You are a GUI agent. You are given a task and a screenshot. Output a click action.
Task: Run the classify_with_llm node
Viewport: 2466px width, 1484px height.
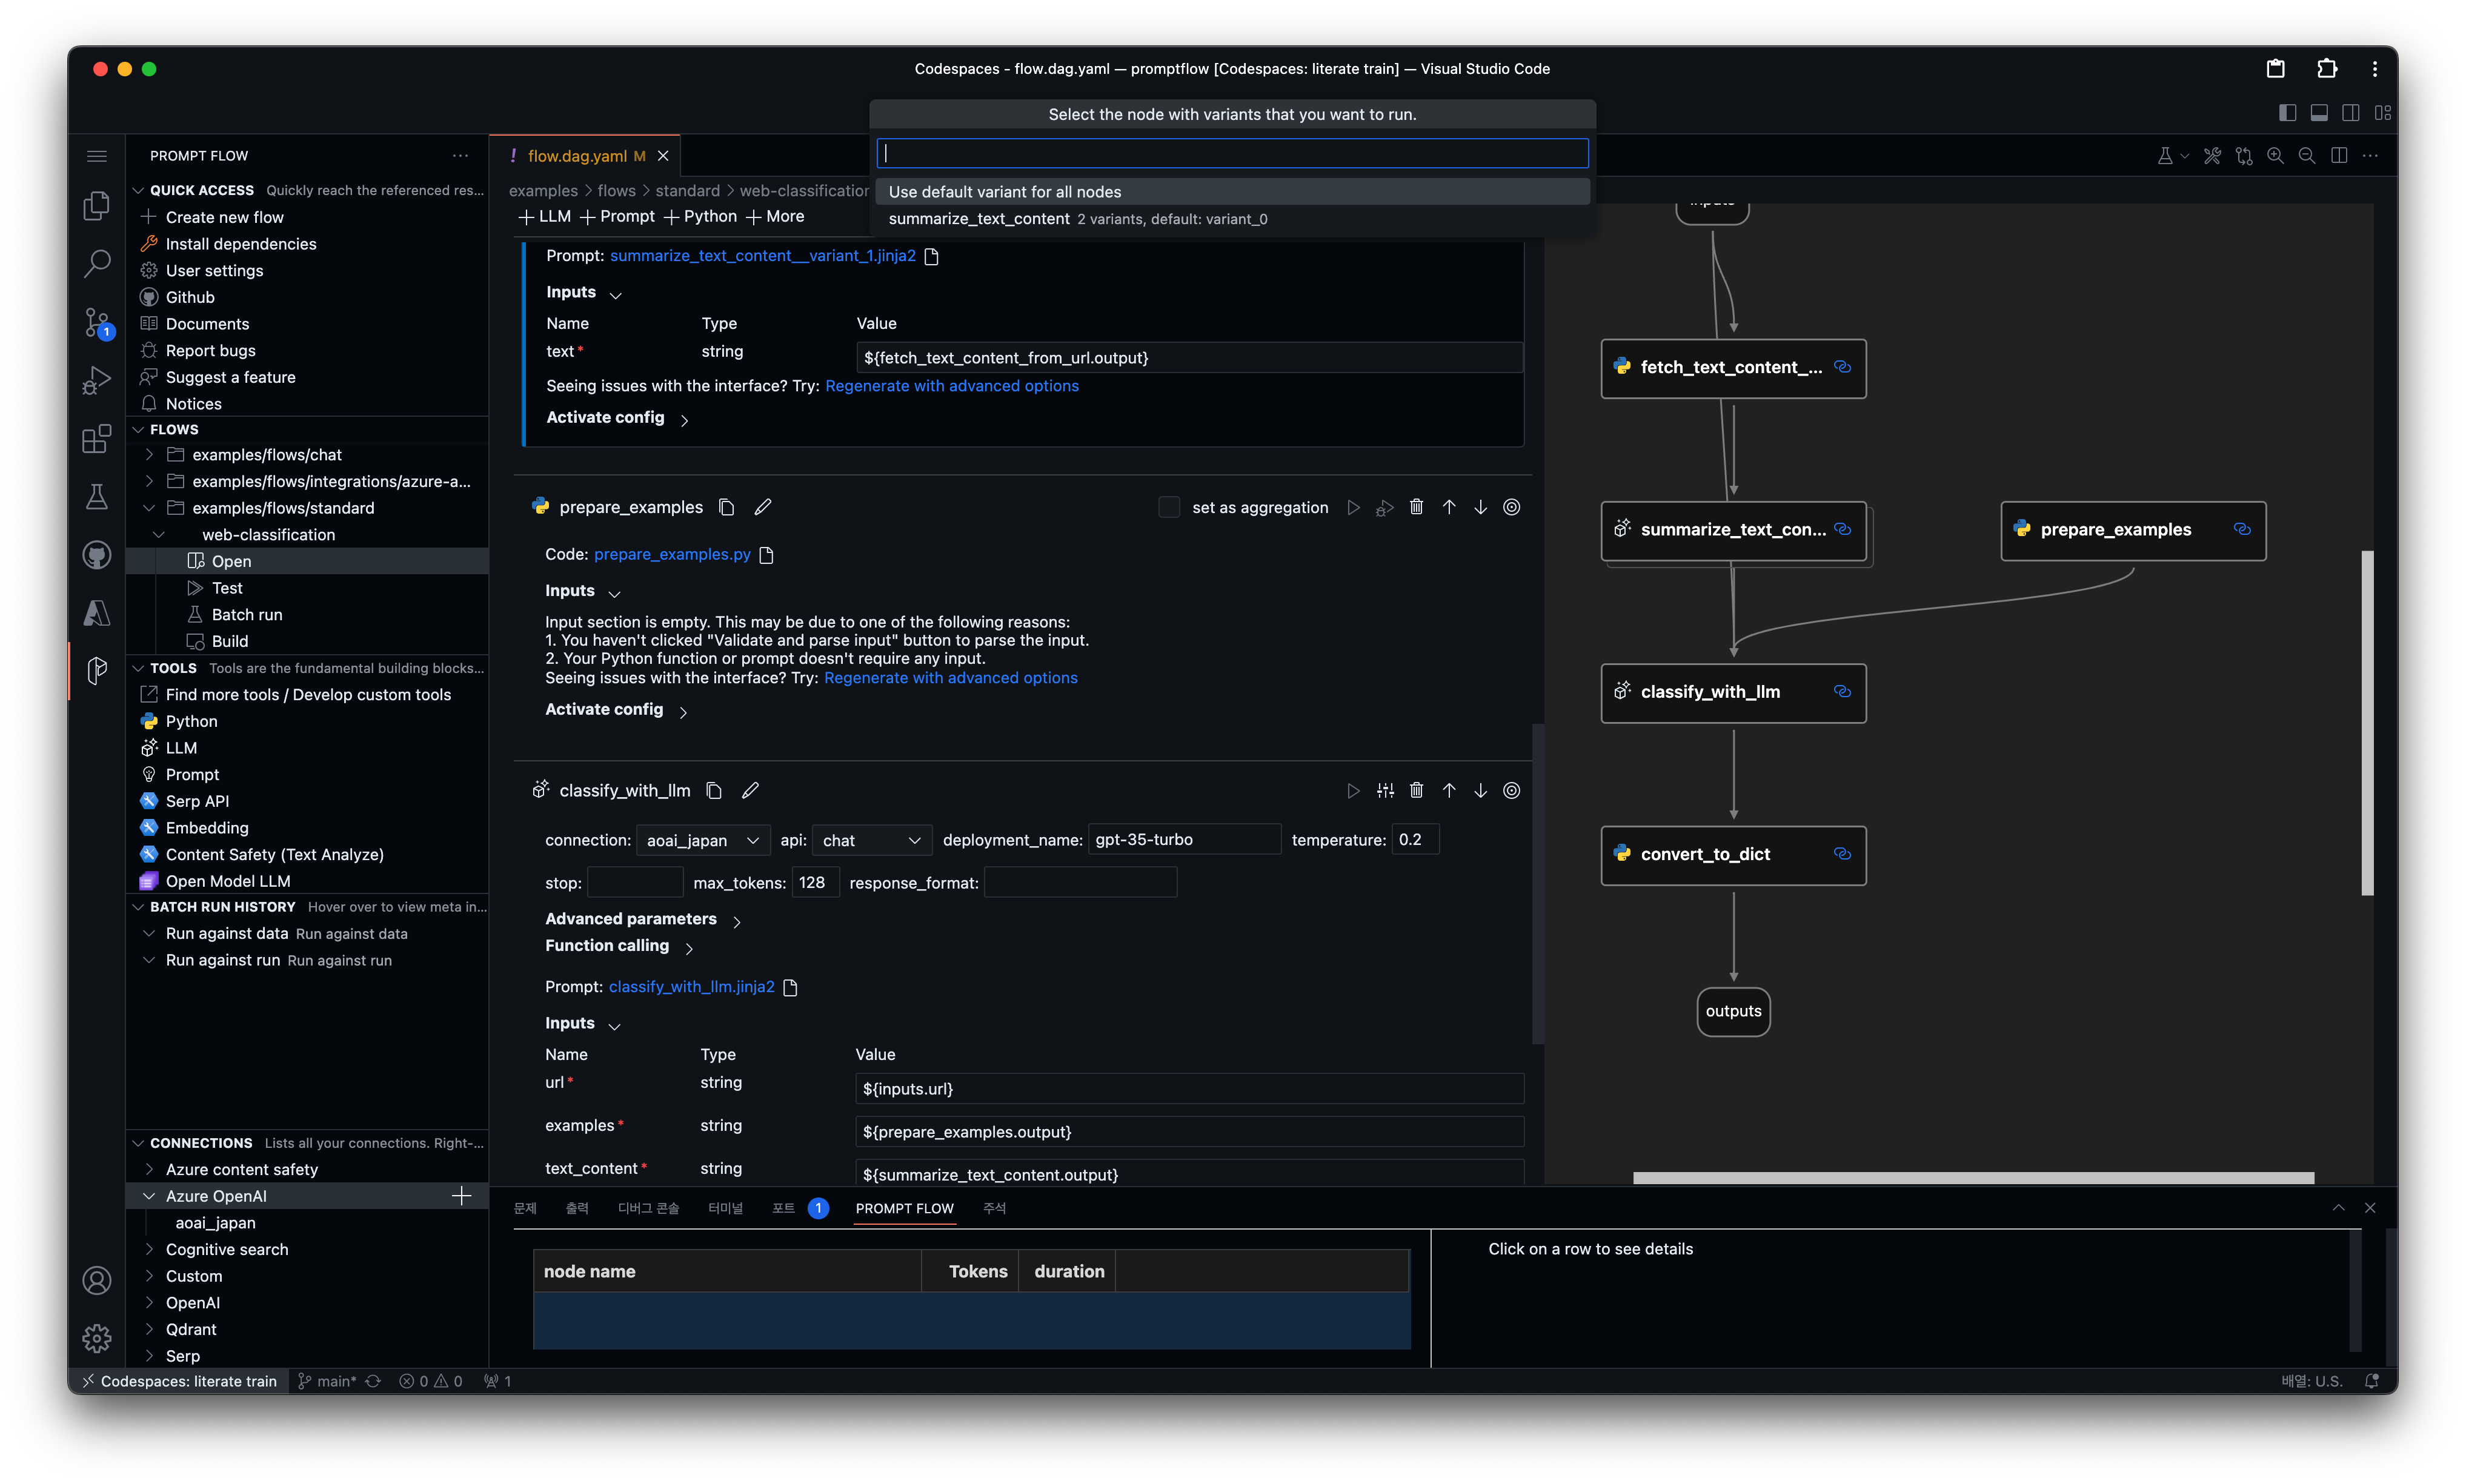1353,790
